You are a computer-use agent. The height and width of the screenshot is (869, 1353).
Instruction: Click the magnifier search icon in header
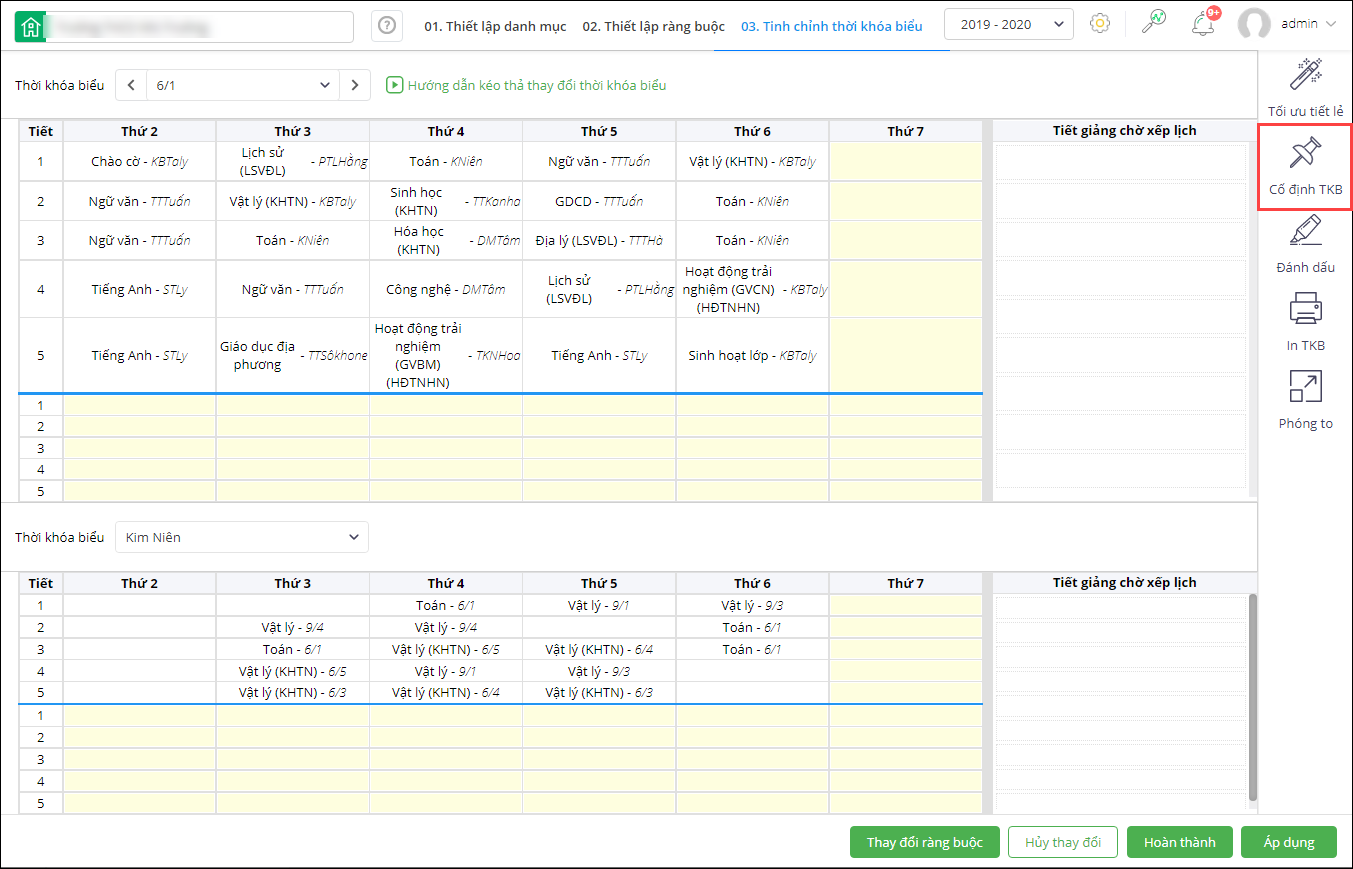point(1154,23)
